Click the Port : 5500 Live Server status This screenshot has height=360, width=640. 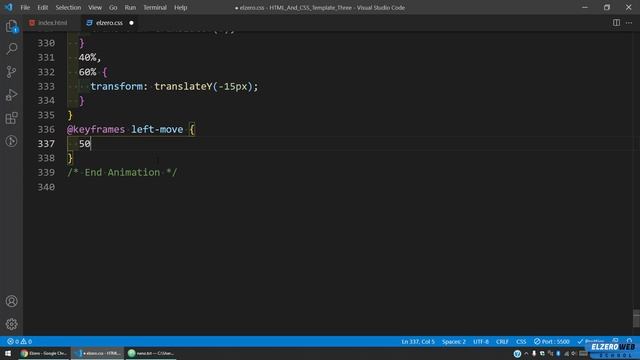pyautogui.click(x=551, y=341)
